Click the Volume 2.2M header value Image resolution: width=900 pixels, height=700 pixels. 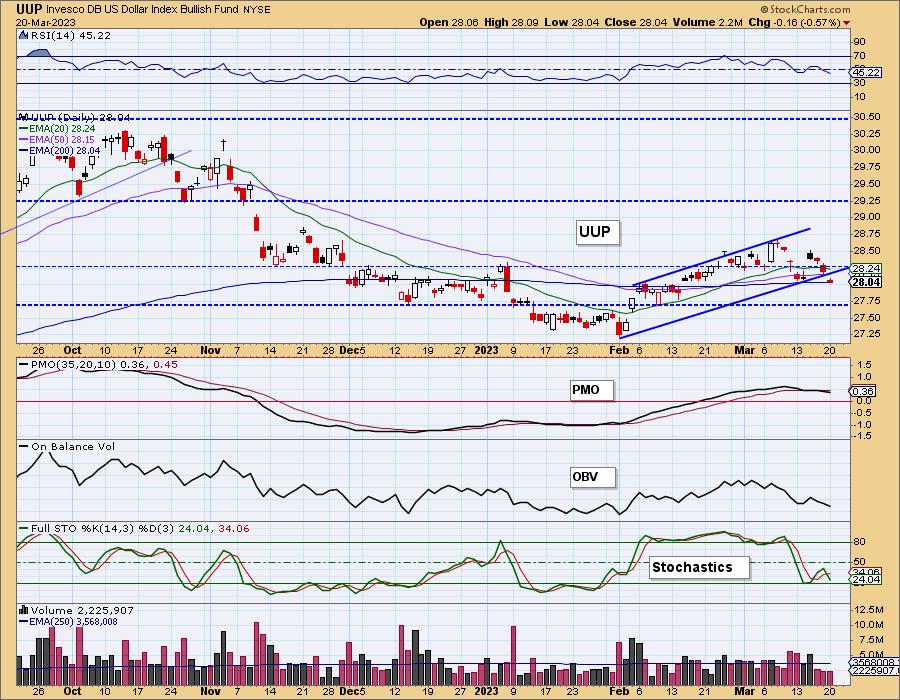[708, 22]
